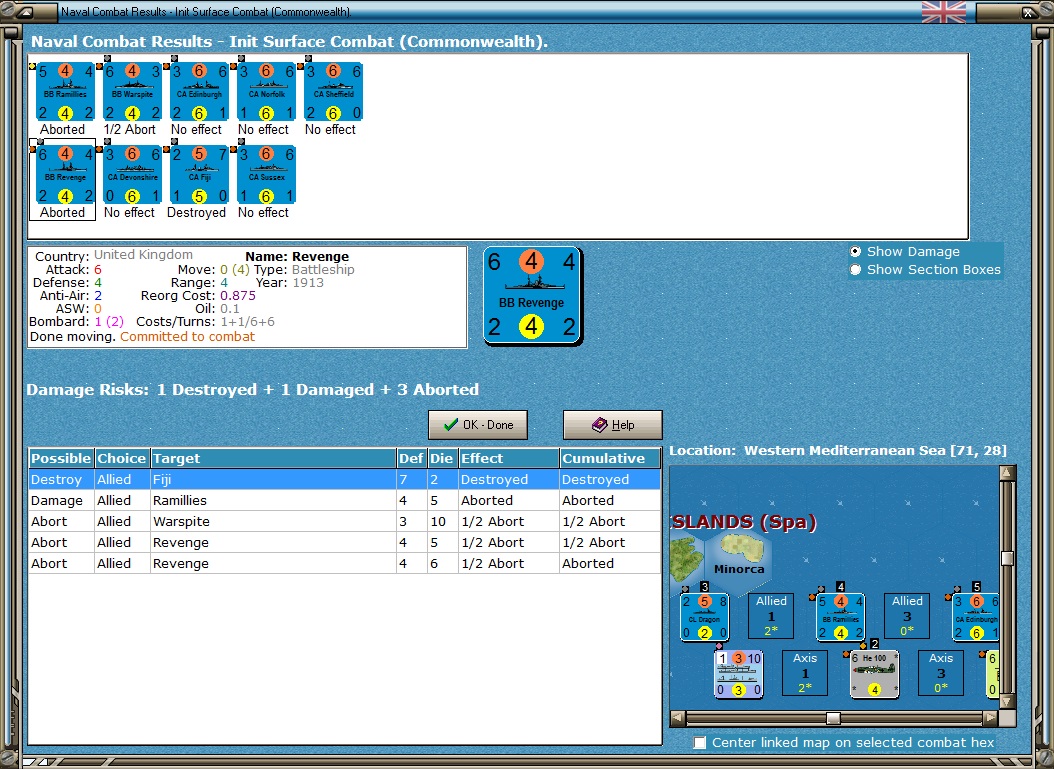Click the Allied section box 3 on map
1054x769 pixels.
tap(907, 616)
